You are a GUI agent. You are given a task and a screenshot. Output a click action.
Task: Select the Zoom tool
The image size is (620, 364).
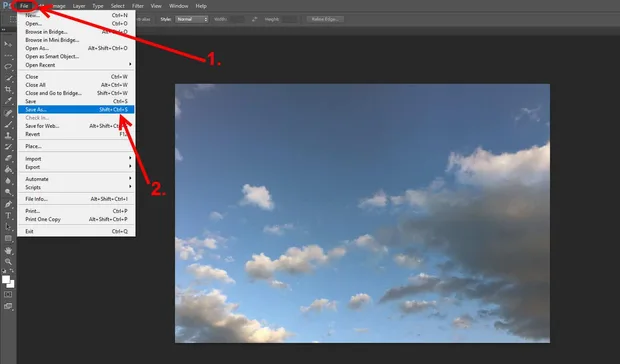(8, 262)
